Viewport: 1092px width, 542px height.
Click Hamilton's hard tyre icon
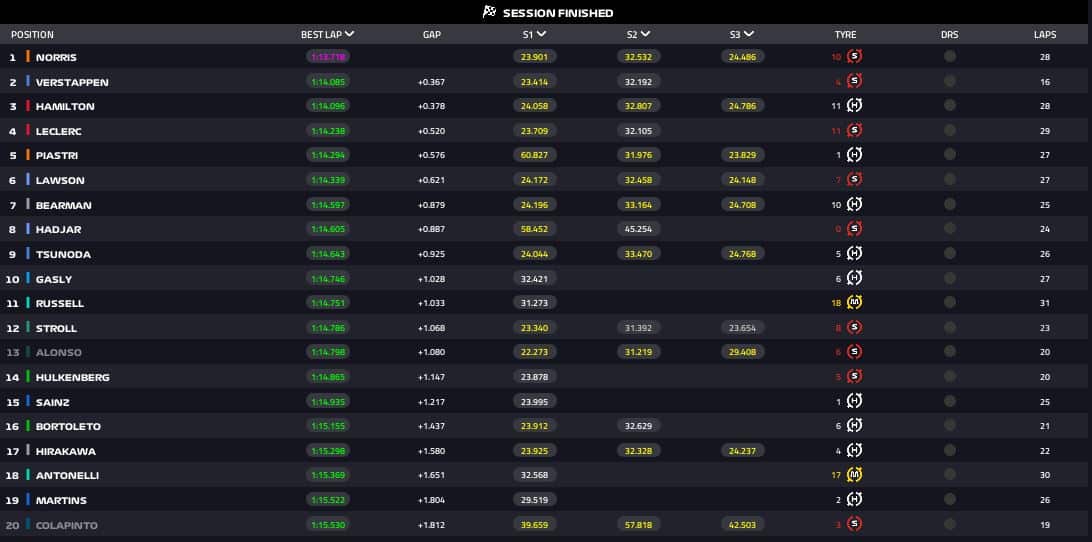855,106
